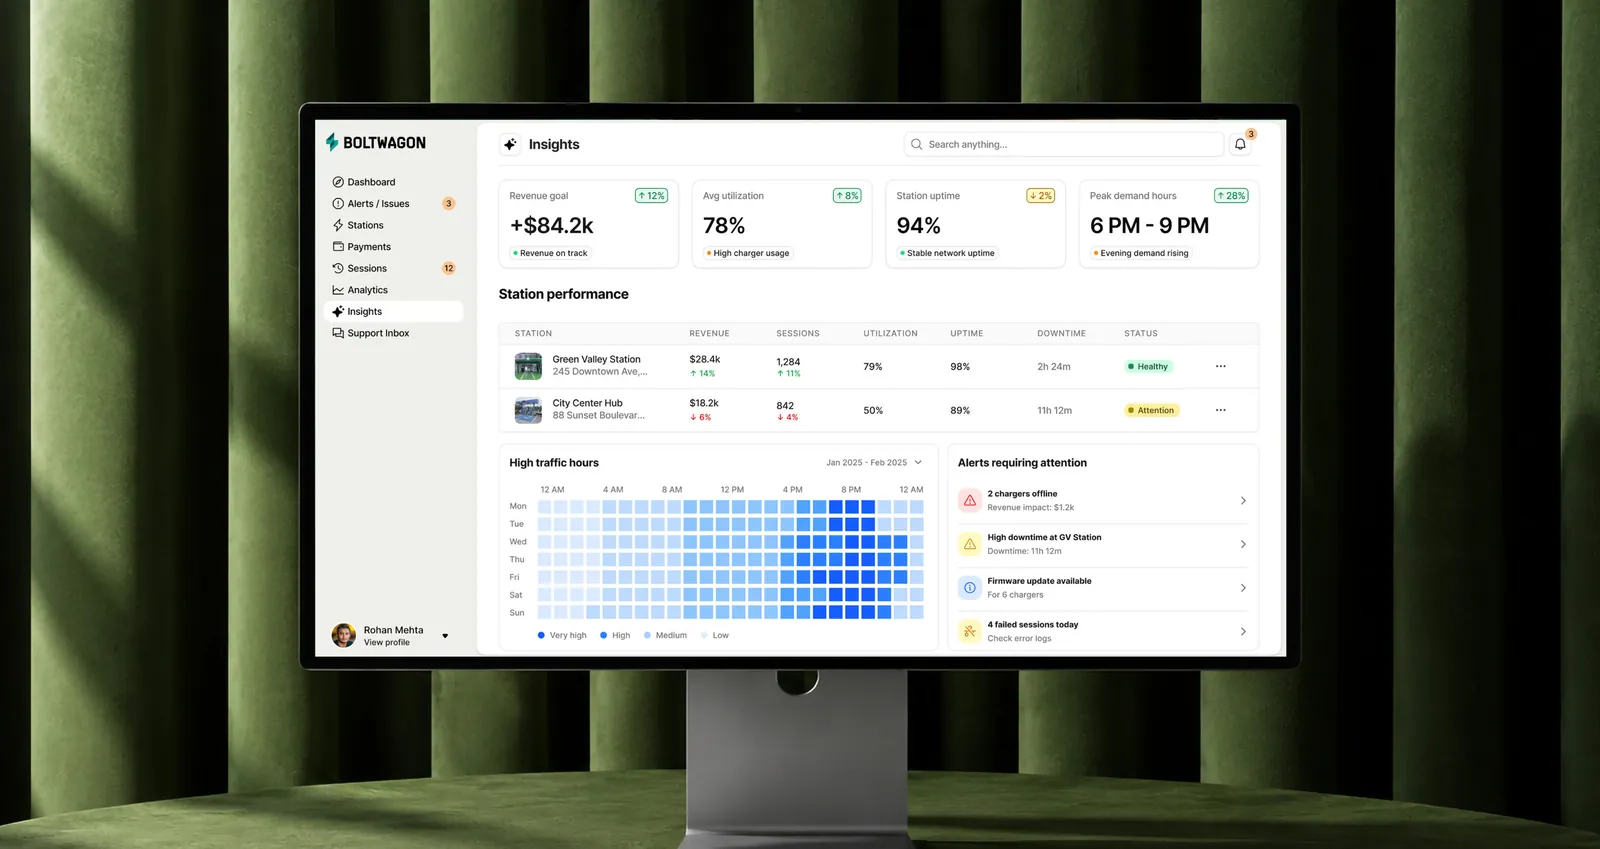
Task: Click the Boltwagon lightning bolt logo
Action: point(332,142)
